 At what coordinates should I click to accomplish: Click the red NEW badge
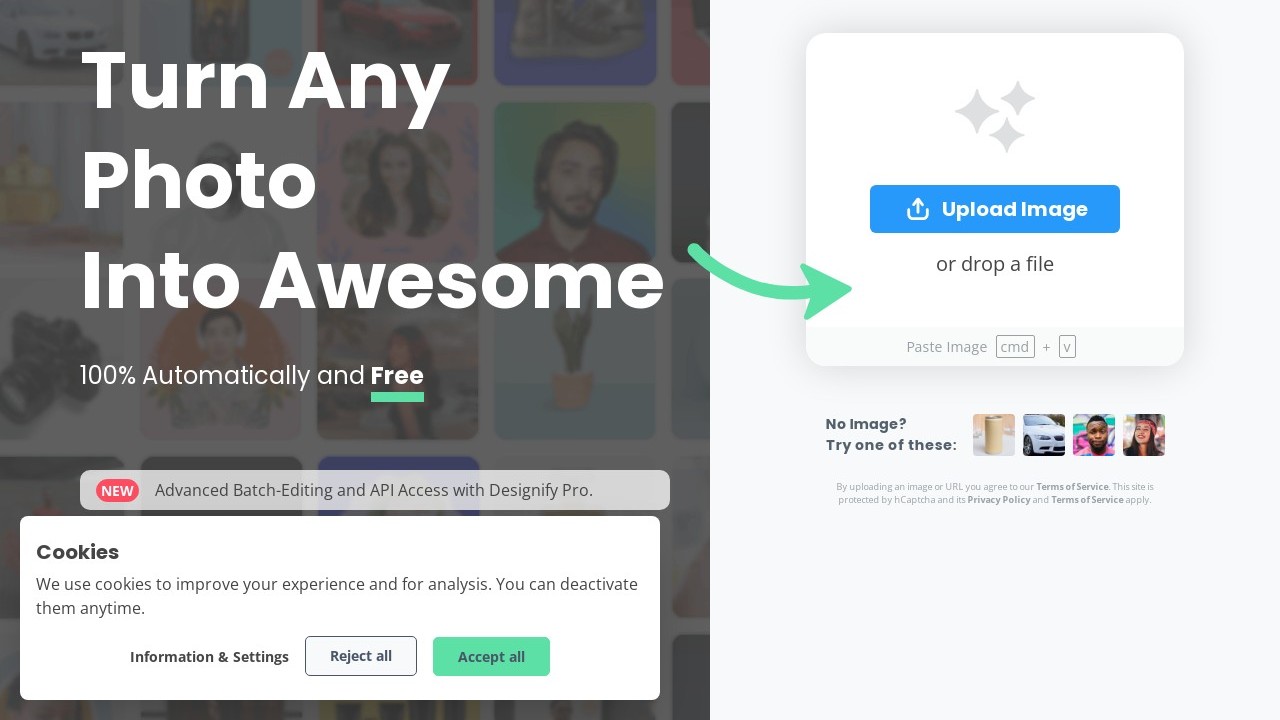(x=117, y=490)
